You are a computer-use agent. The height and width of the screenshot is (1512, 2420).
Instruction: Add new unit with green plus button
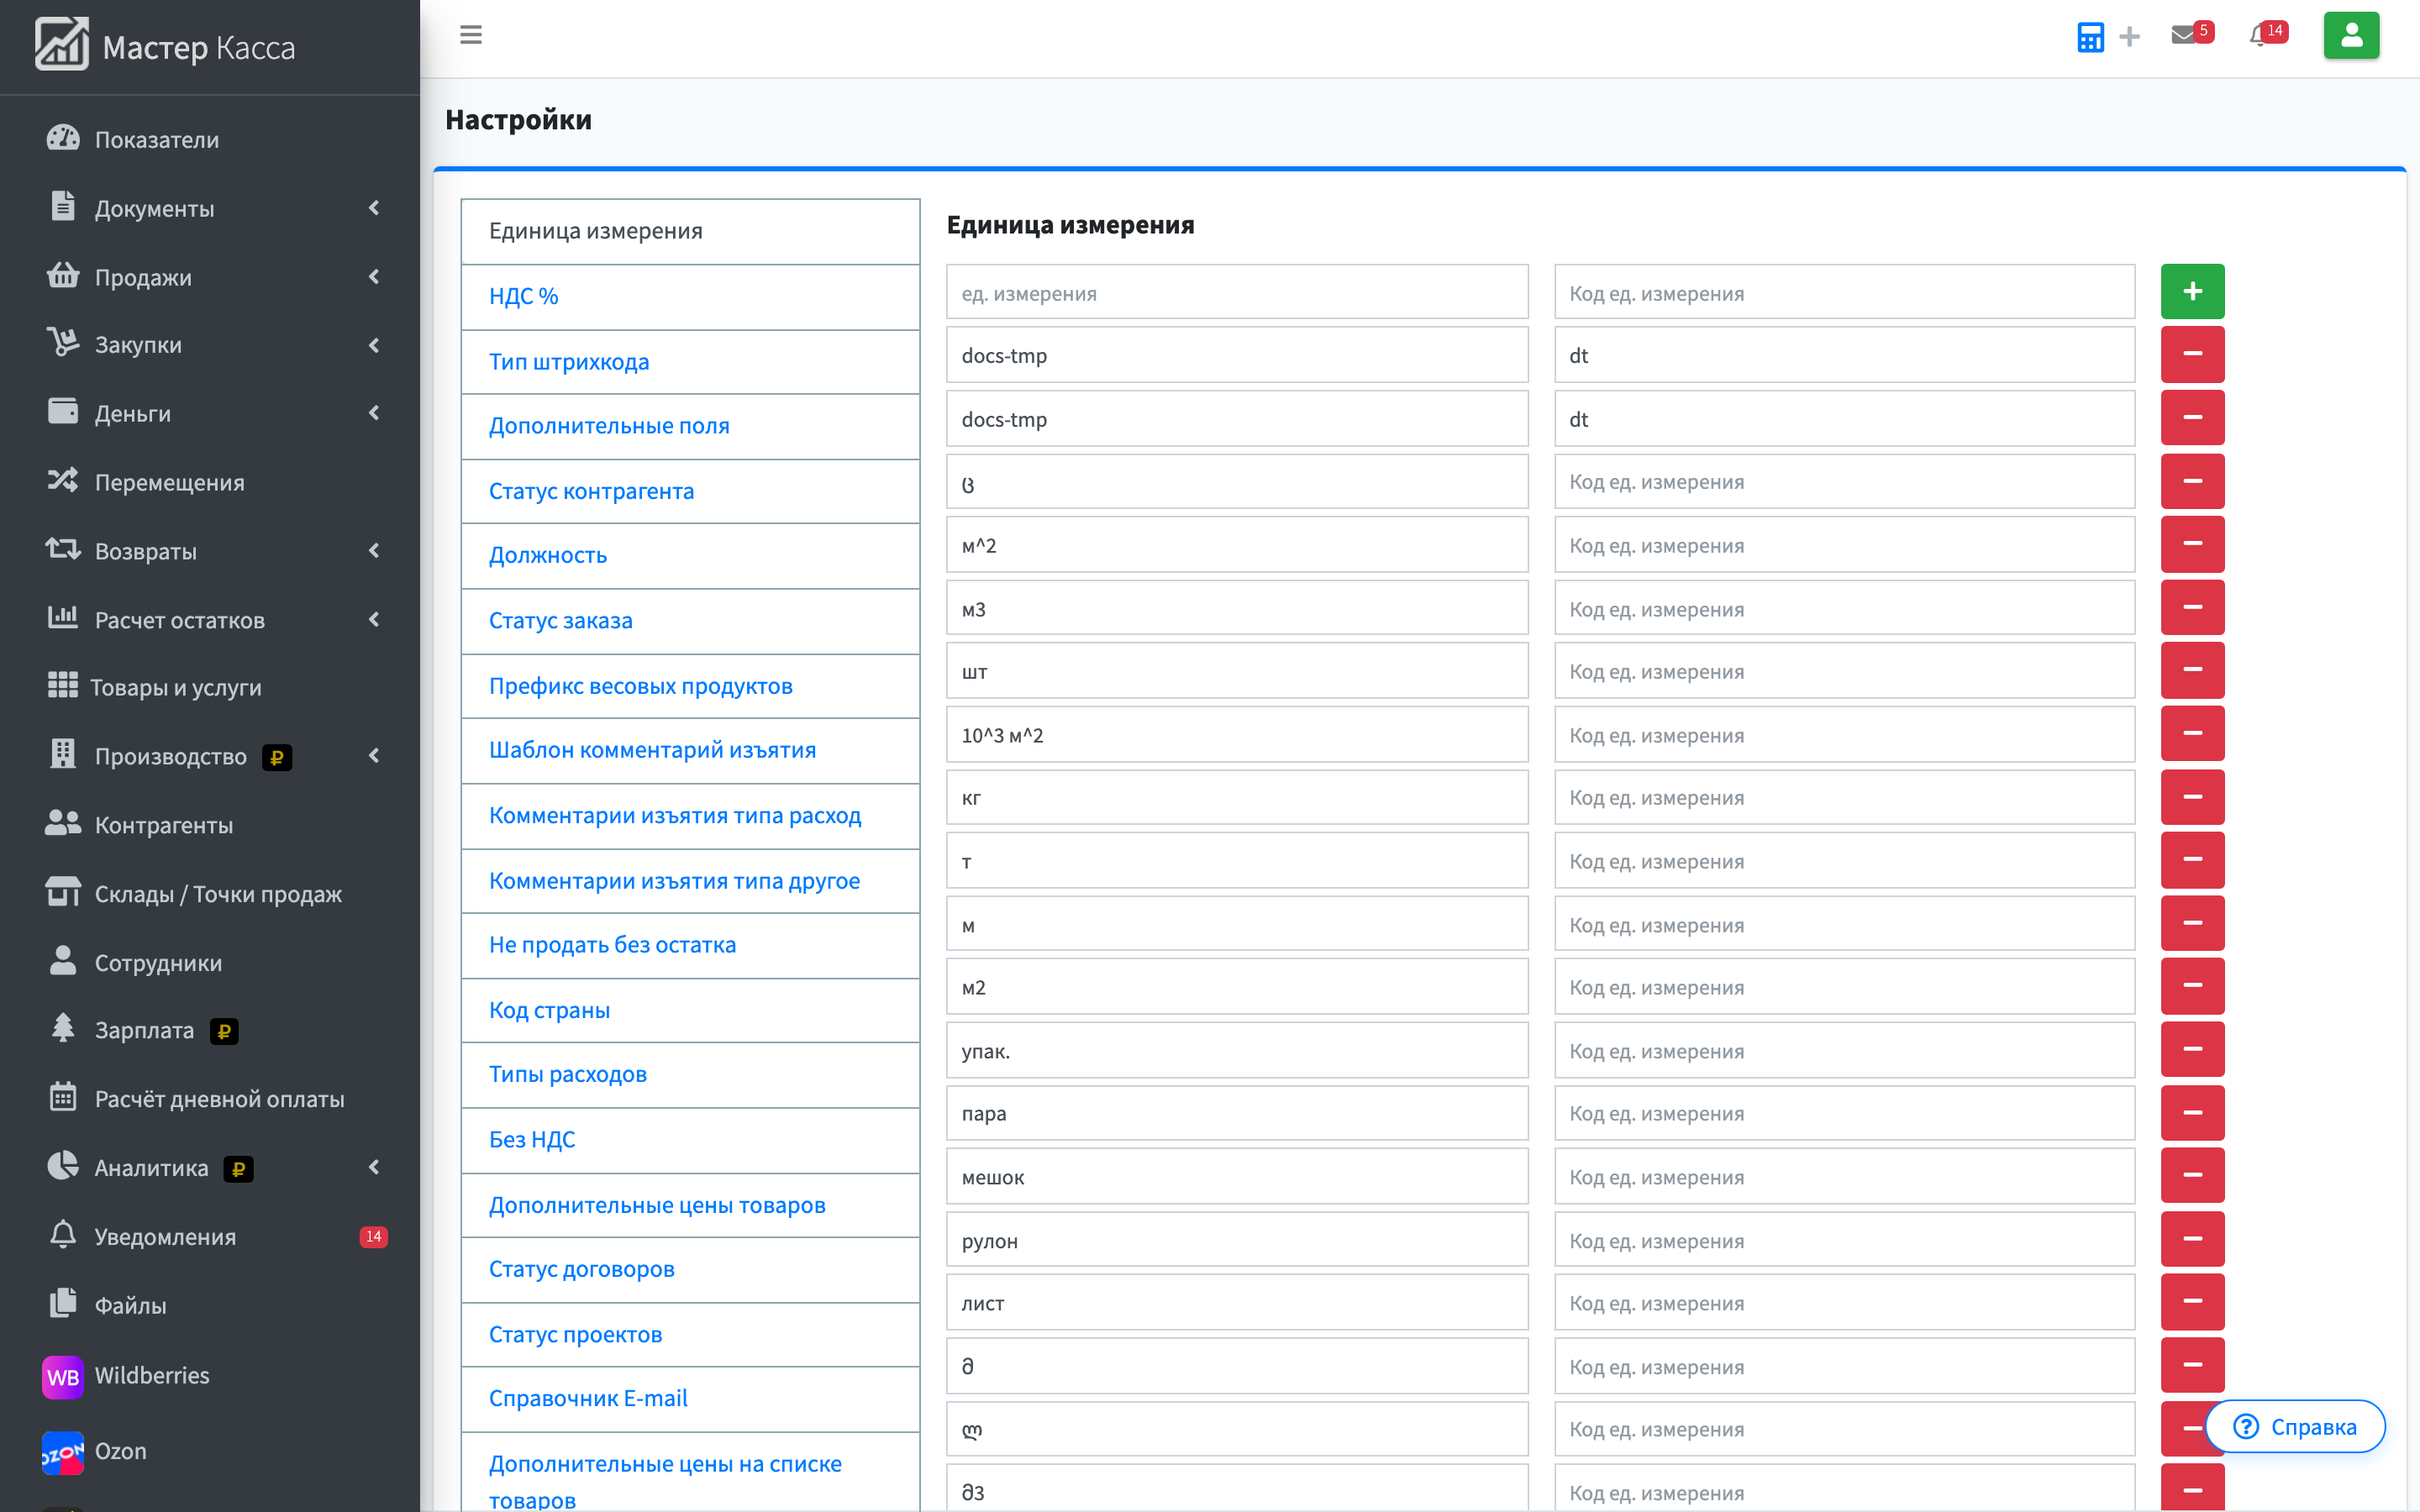2192,291
